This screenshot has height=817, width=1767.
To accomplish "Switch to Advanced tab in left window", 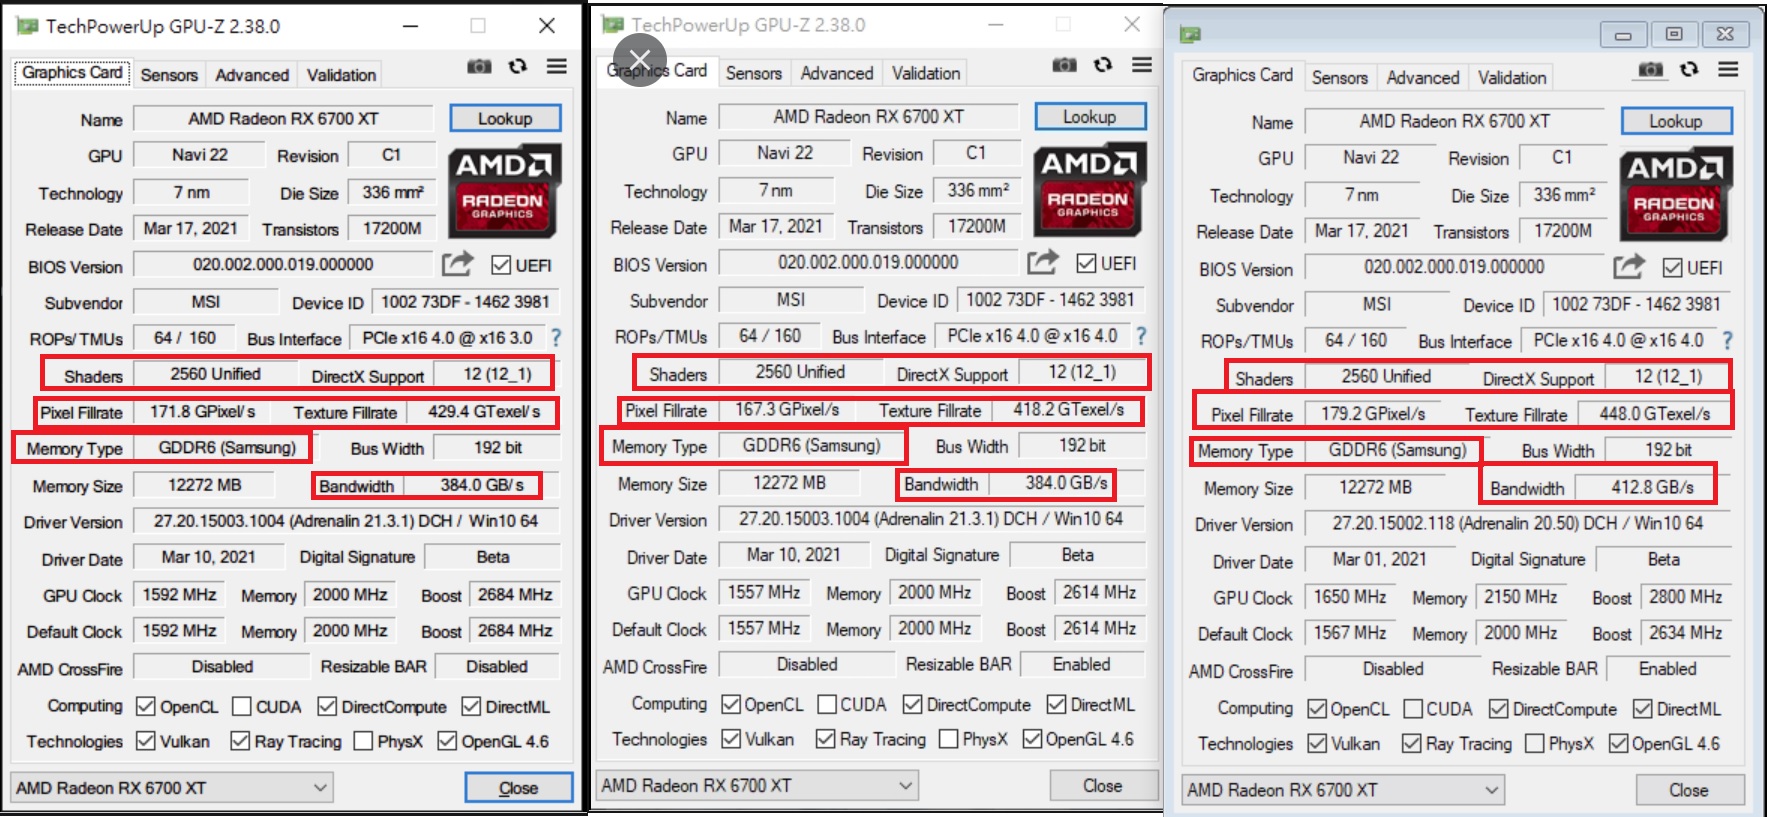I will click(x=252, y=75).
